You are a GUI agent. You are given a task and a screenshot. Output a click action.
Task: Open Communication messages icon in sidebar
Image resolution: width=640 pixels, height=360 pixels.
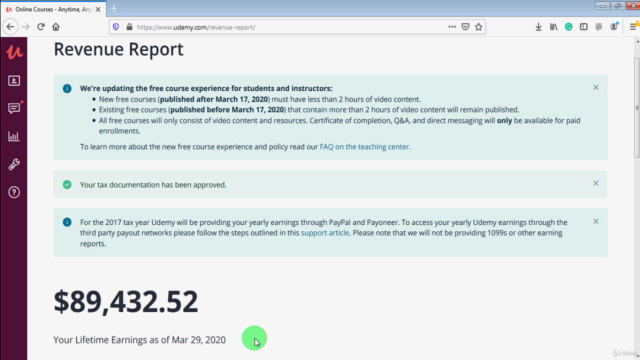coord(14,108)
